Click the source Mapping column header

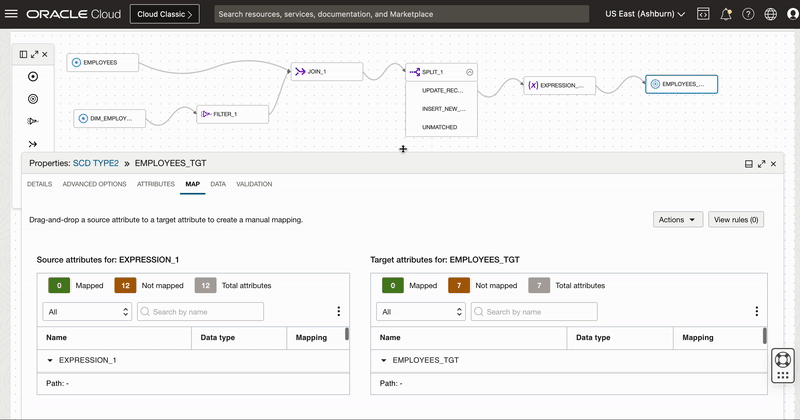click(x=316, y=338)
